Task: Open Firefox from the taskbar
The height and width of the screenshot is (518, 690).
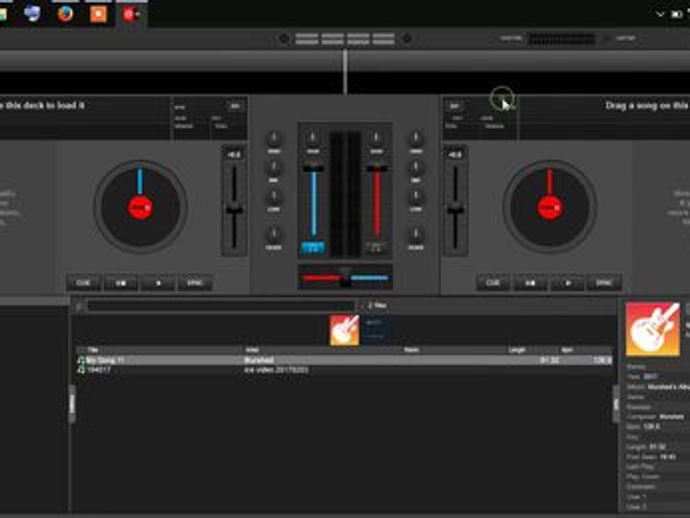Action: click(x=65, y=14)
